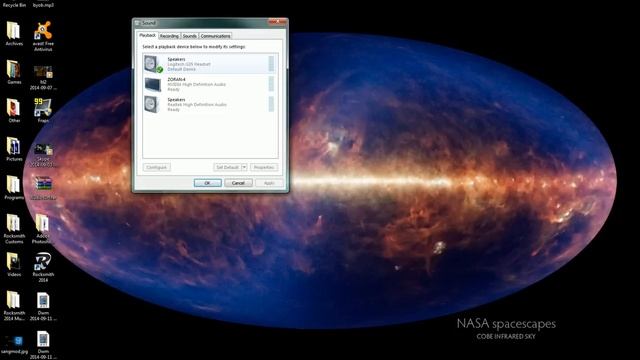The width and height of the screenshot is (640, 360).
Task: Close the Sound dialog window
Action: [x=278, y=22]
